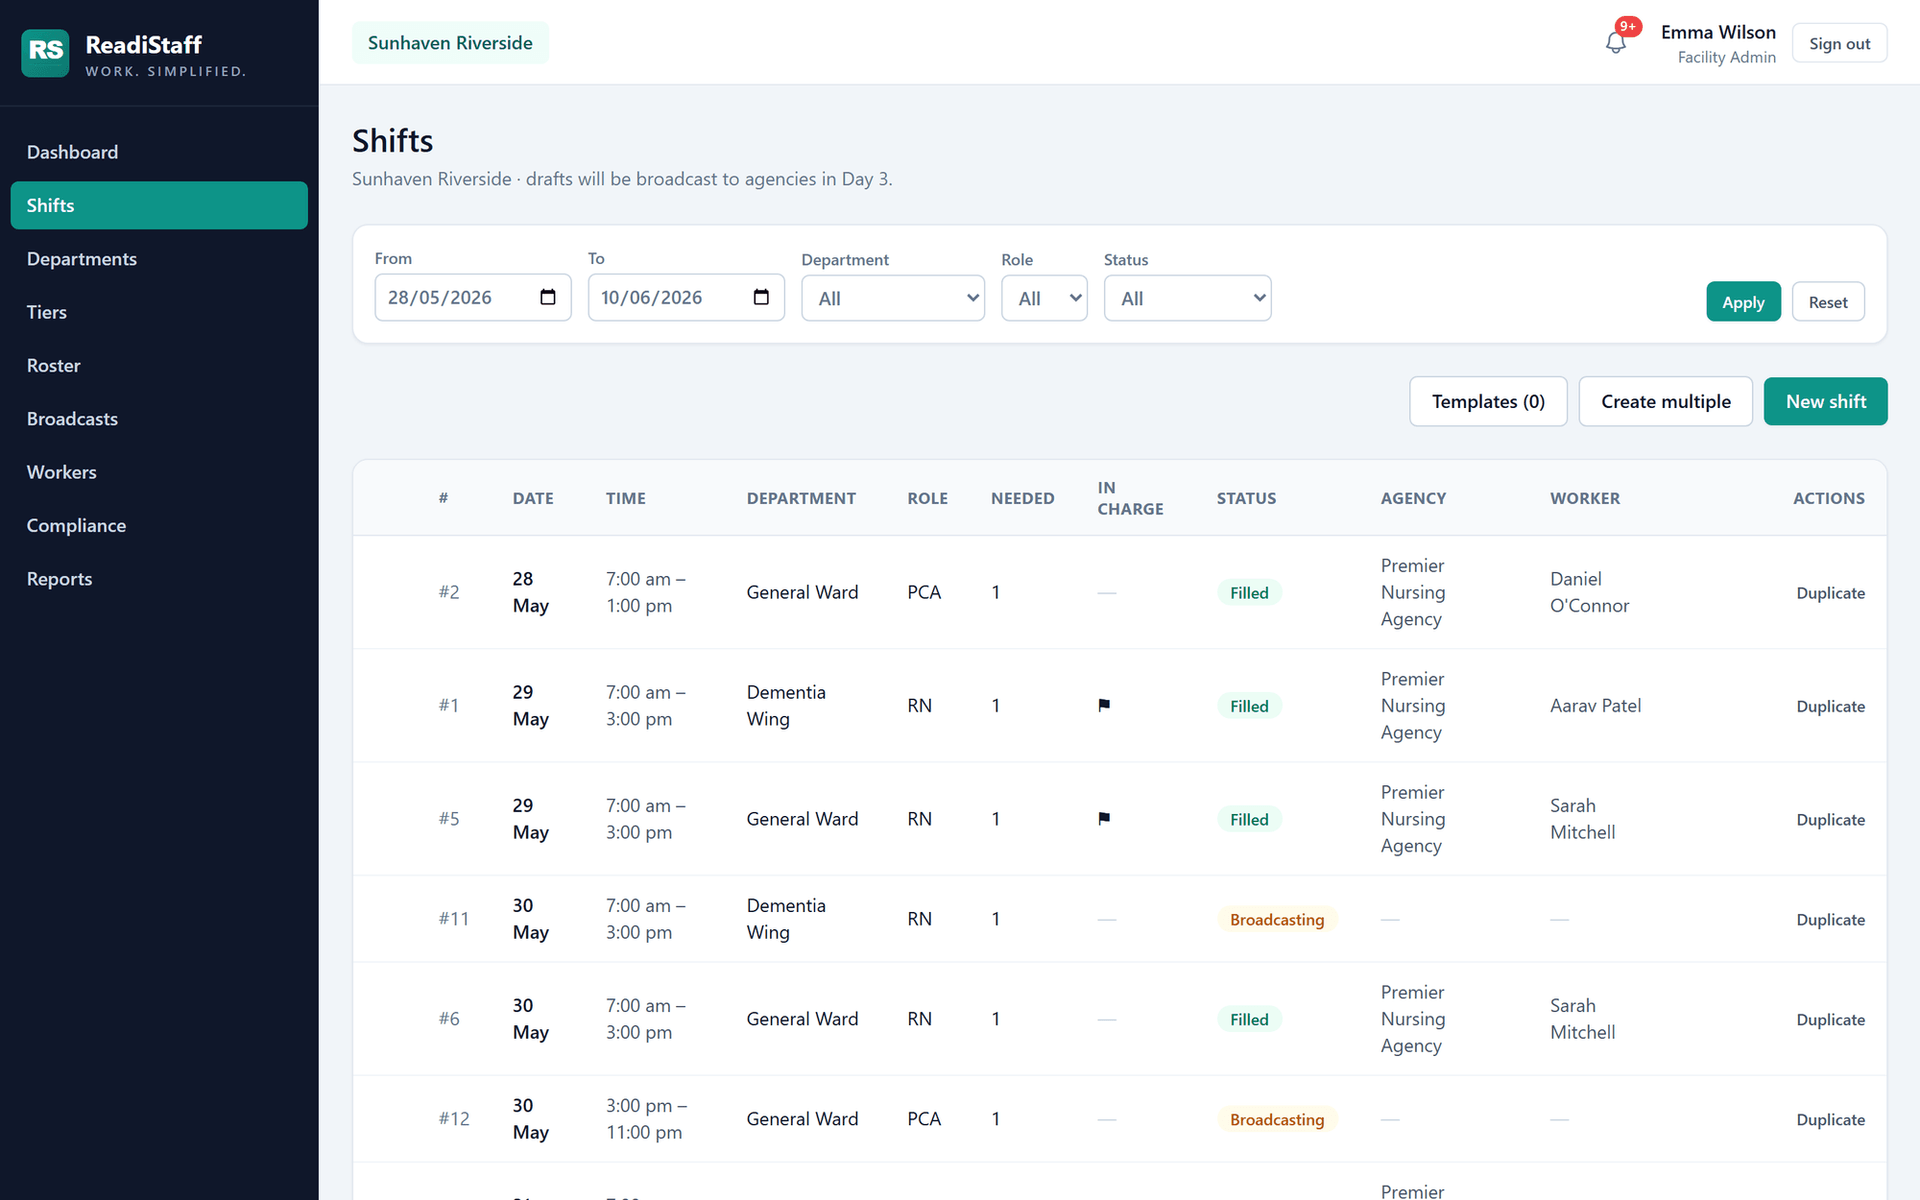The height and width of the screenshot is (1200, 1920).
Task: Click the Sunhaven Riverside facility chip
Action: (450, 43)
